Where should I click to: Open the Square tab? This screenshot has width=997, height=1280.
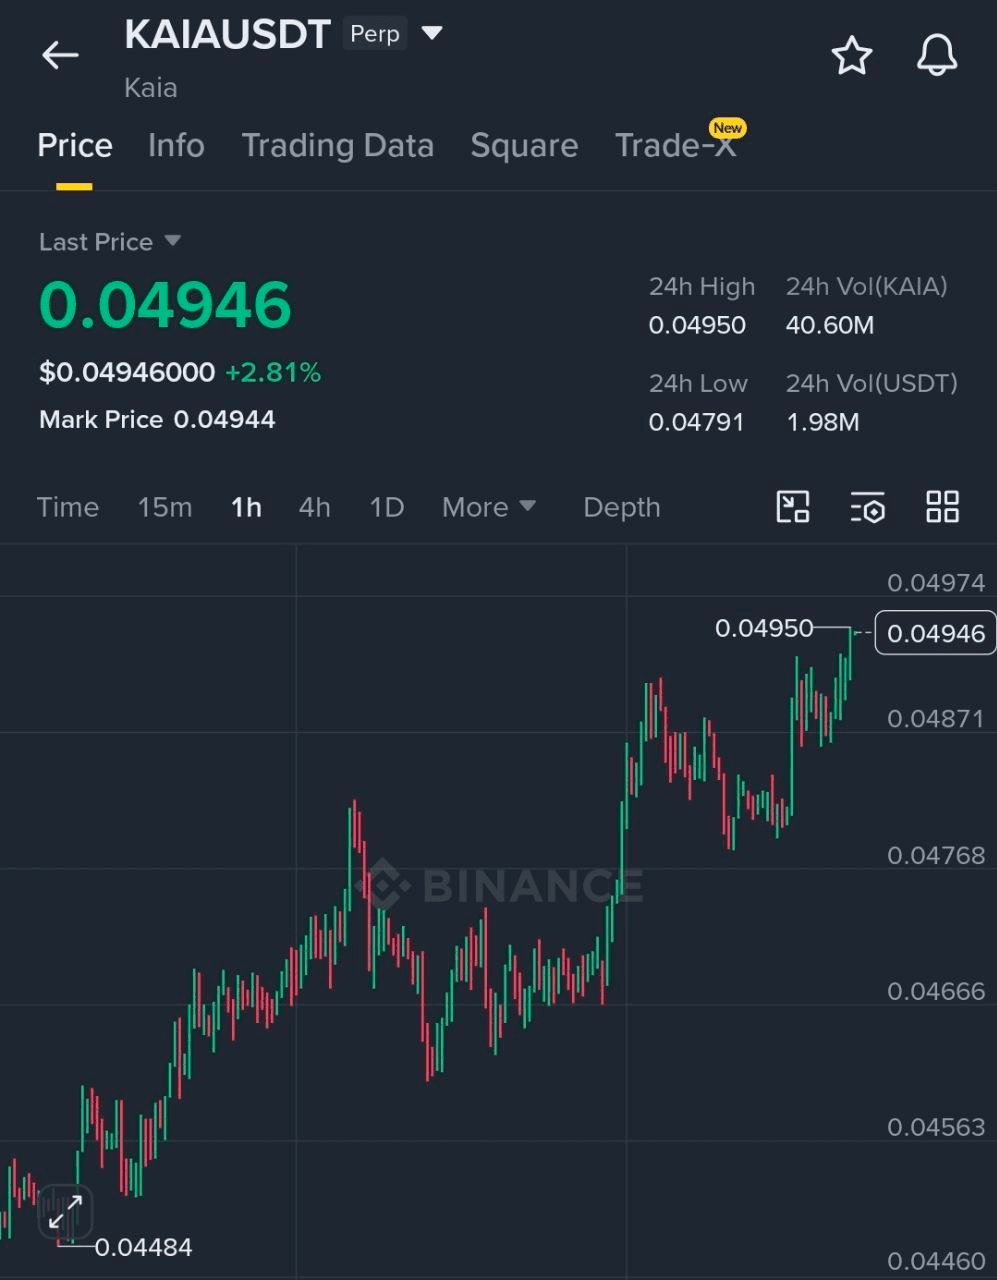pyautogui.click(x=524, y=145)
